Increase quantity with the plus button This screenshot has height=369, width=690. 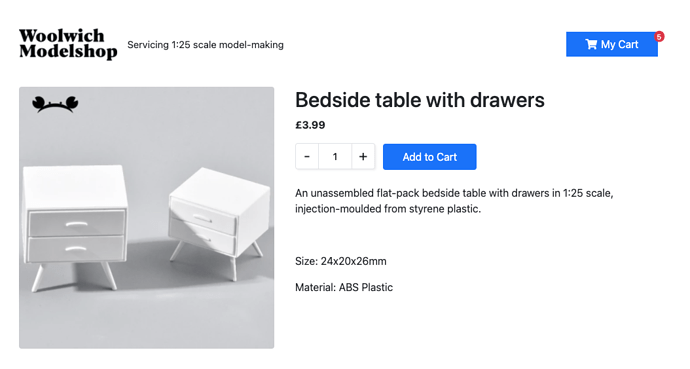coord(363,157)
